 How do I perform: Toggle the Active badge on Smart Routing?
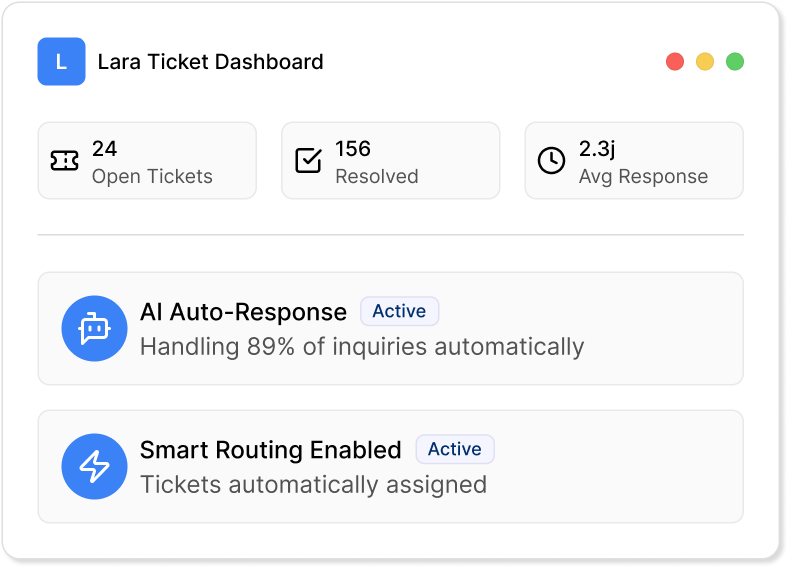point(455,450)
